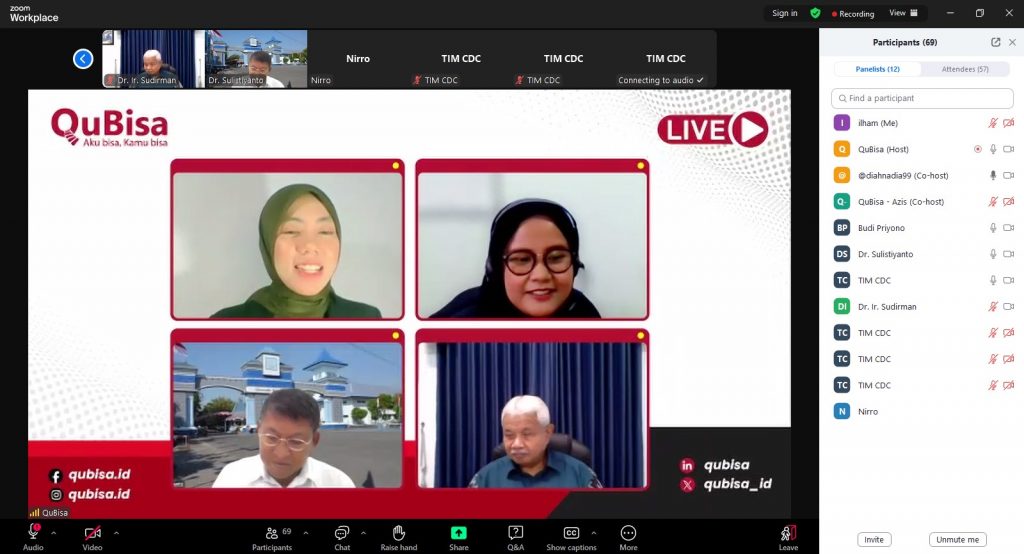Toggle the Audio microphone mute
Viewport: 1024px width, 554px height.
click(33, 534)
